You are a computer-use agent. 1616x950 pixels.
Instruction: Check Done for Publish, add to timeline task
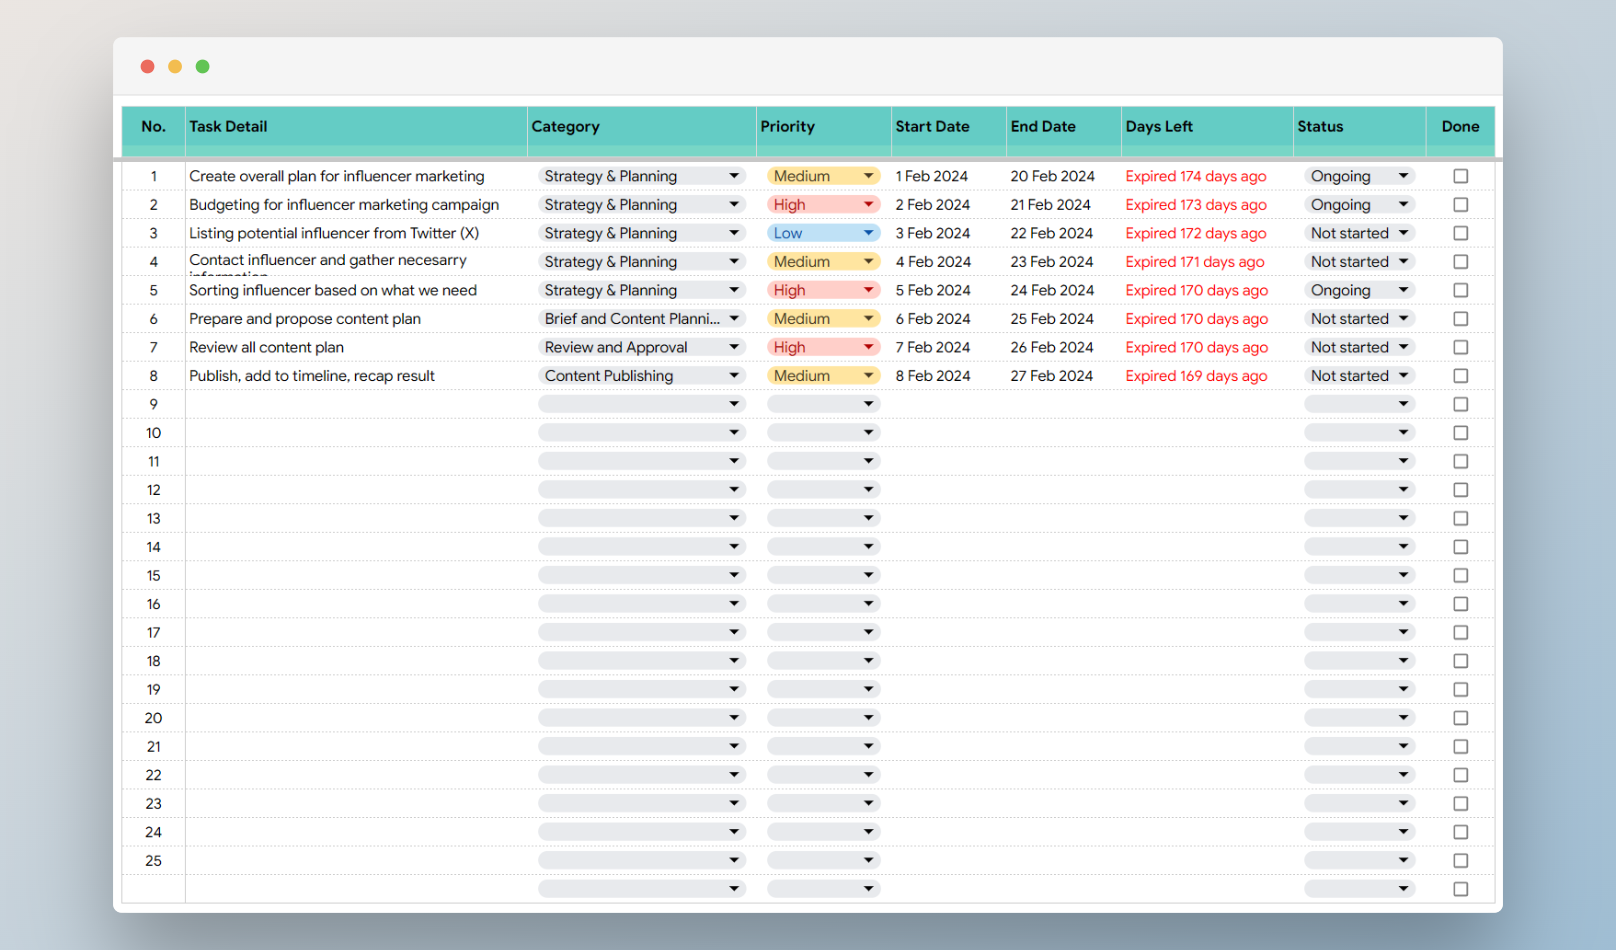pos(1460,376)
